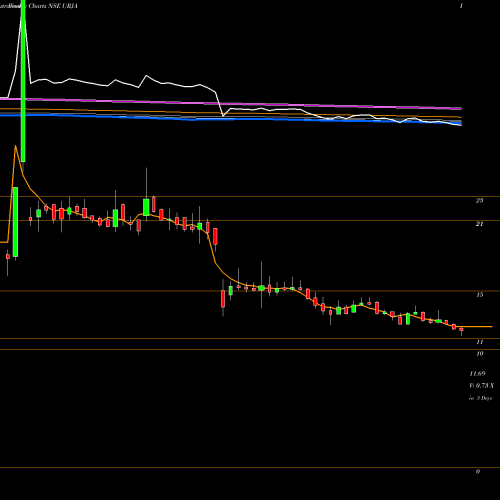The image size is (500, 500).
Task: Click the "in 3 Days" label
Action: coord(481,398)
